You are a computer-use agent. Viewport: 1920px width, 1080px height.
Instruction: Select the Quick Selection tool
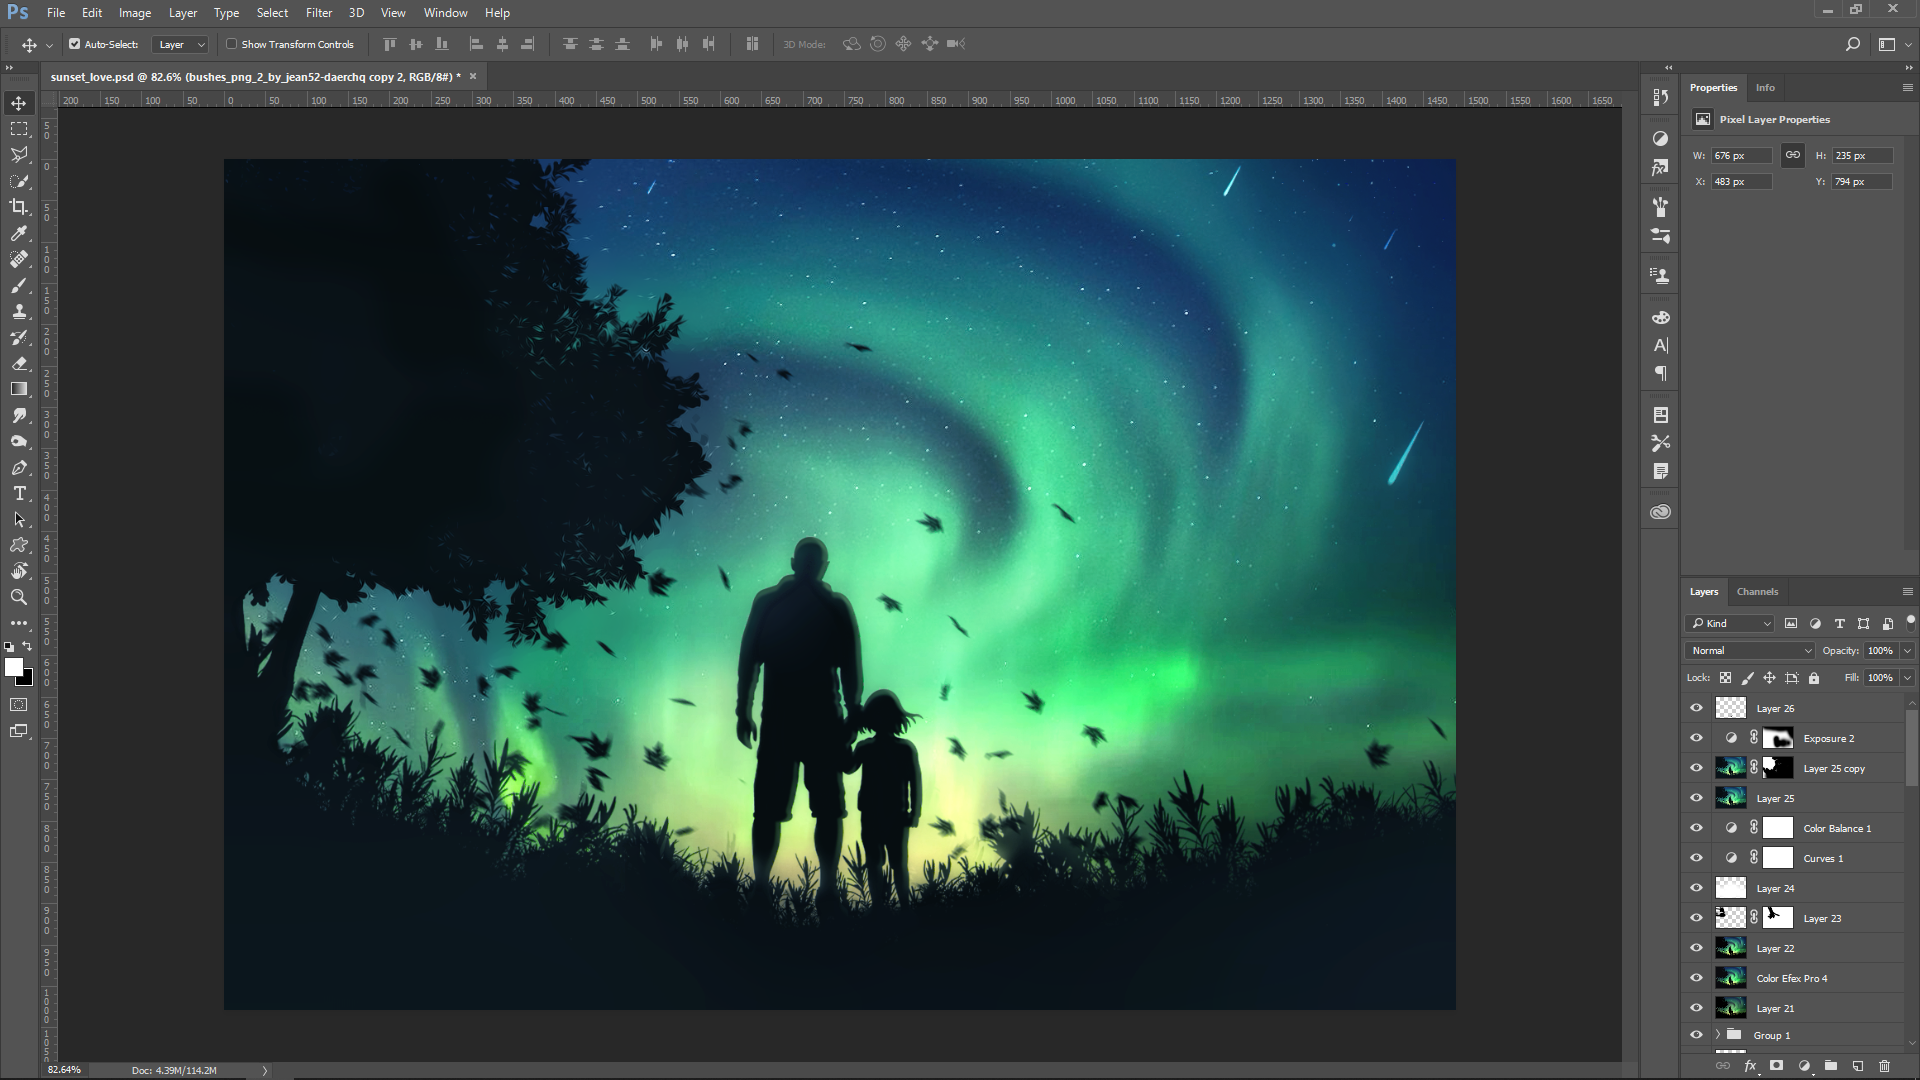coord(19,181)
